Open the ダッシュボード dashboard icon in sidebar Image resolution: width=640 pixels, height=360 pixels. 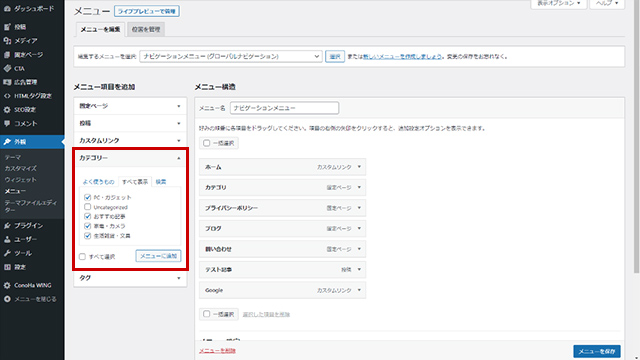(x=7, y=8)
